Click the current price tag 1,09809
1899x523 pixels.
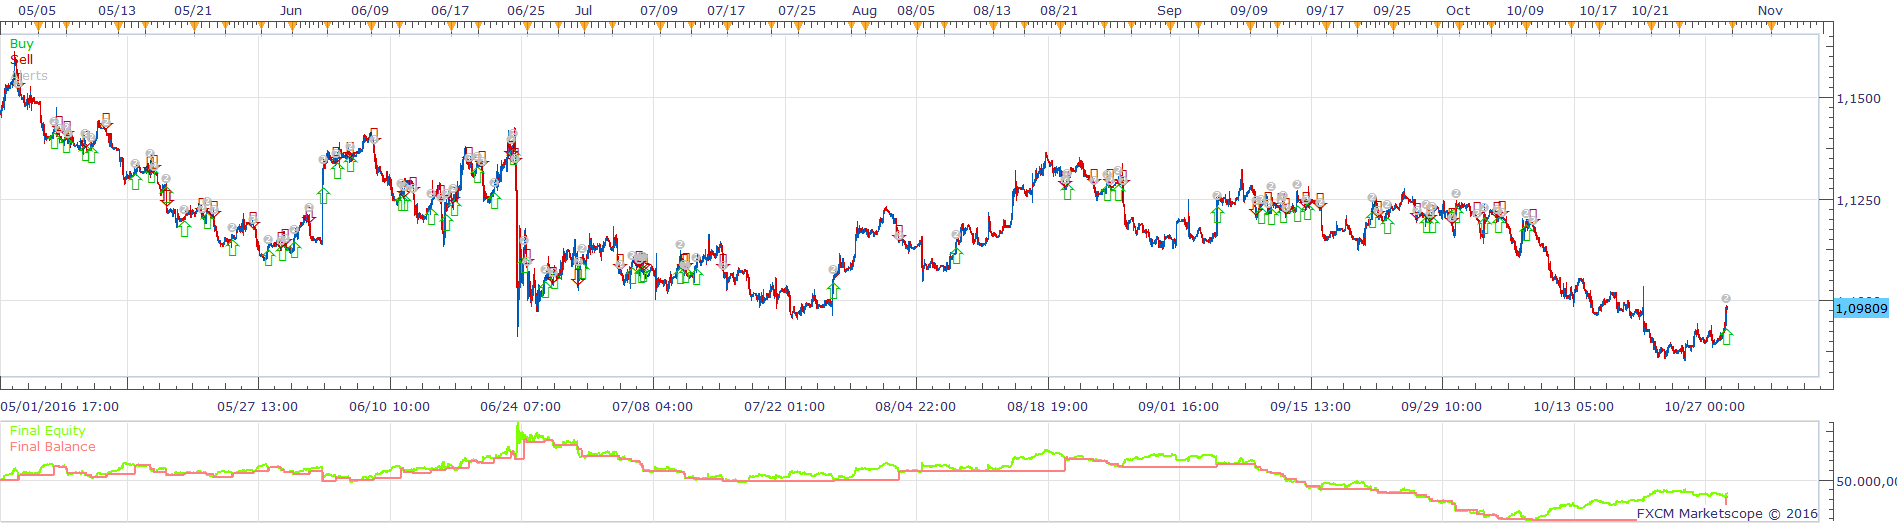tap(1862, 308)
